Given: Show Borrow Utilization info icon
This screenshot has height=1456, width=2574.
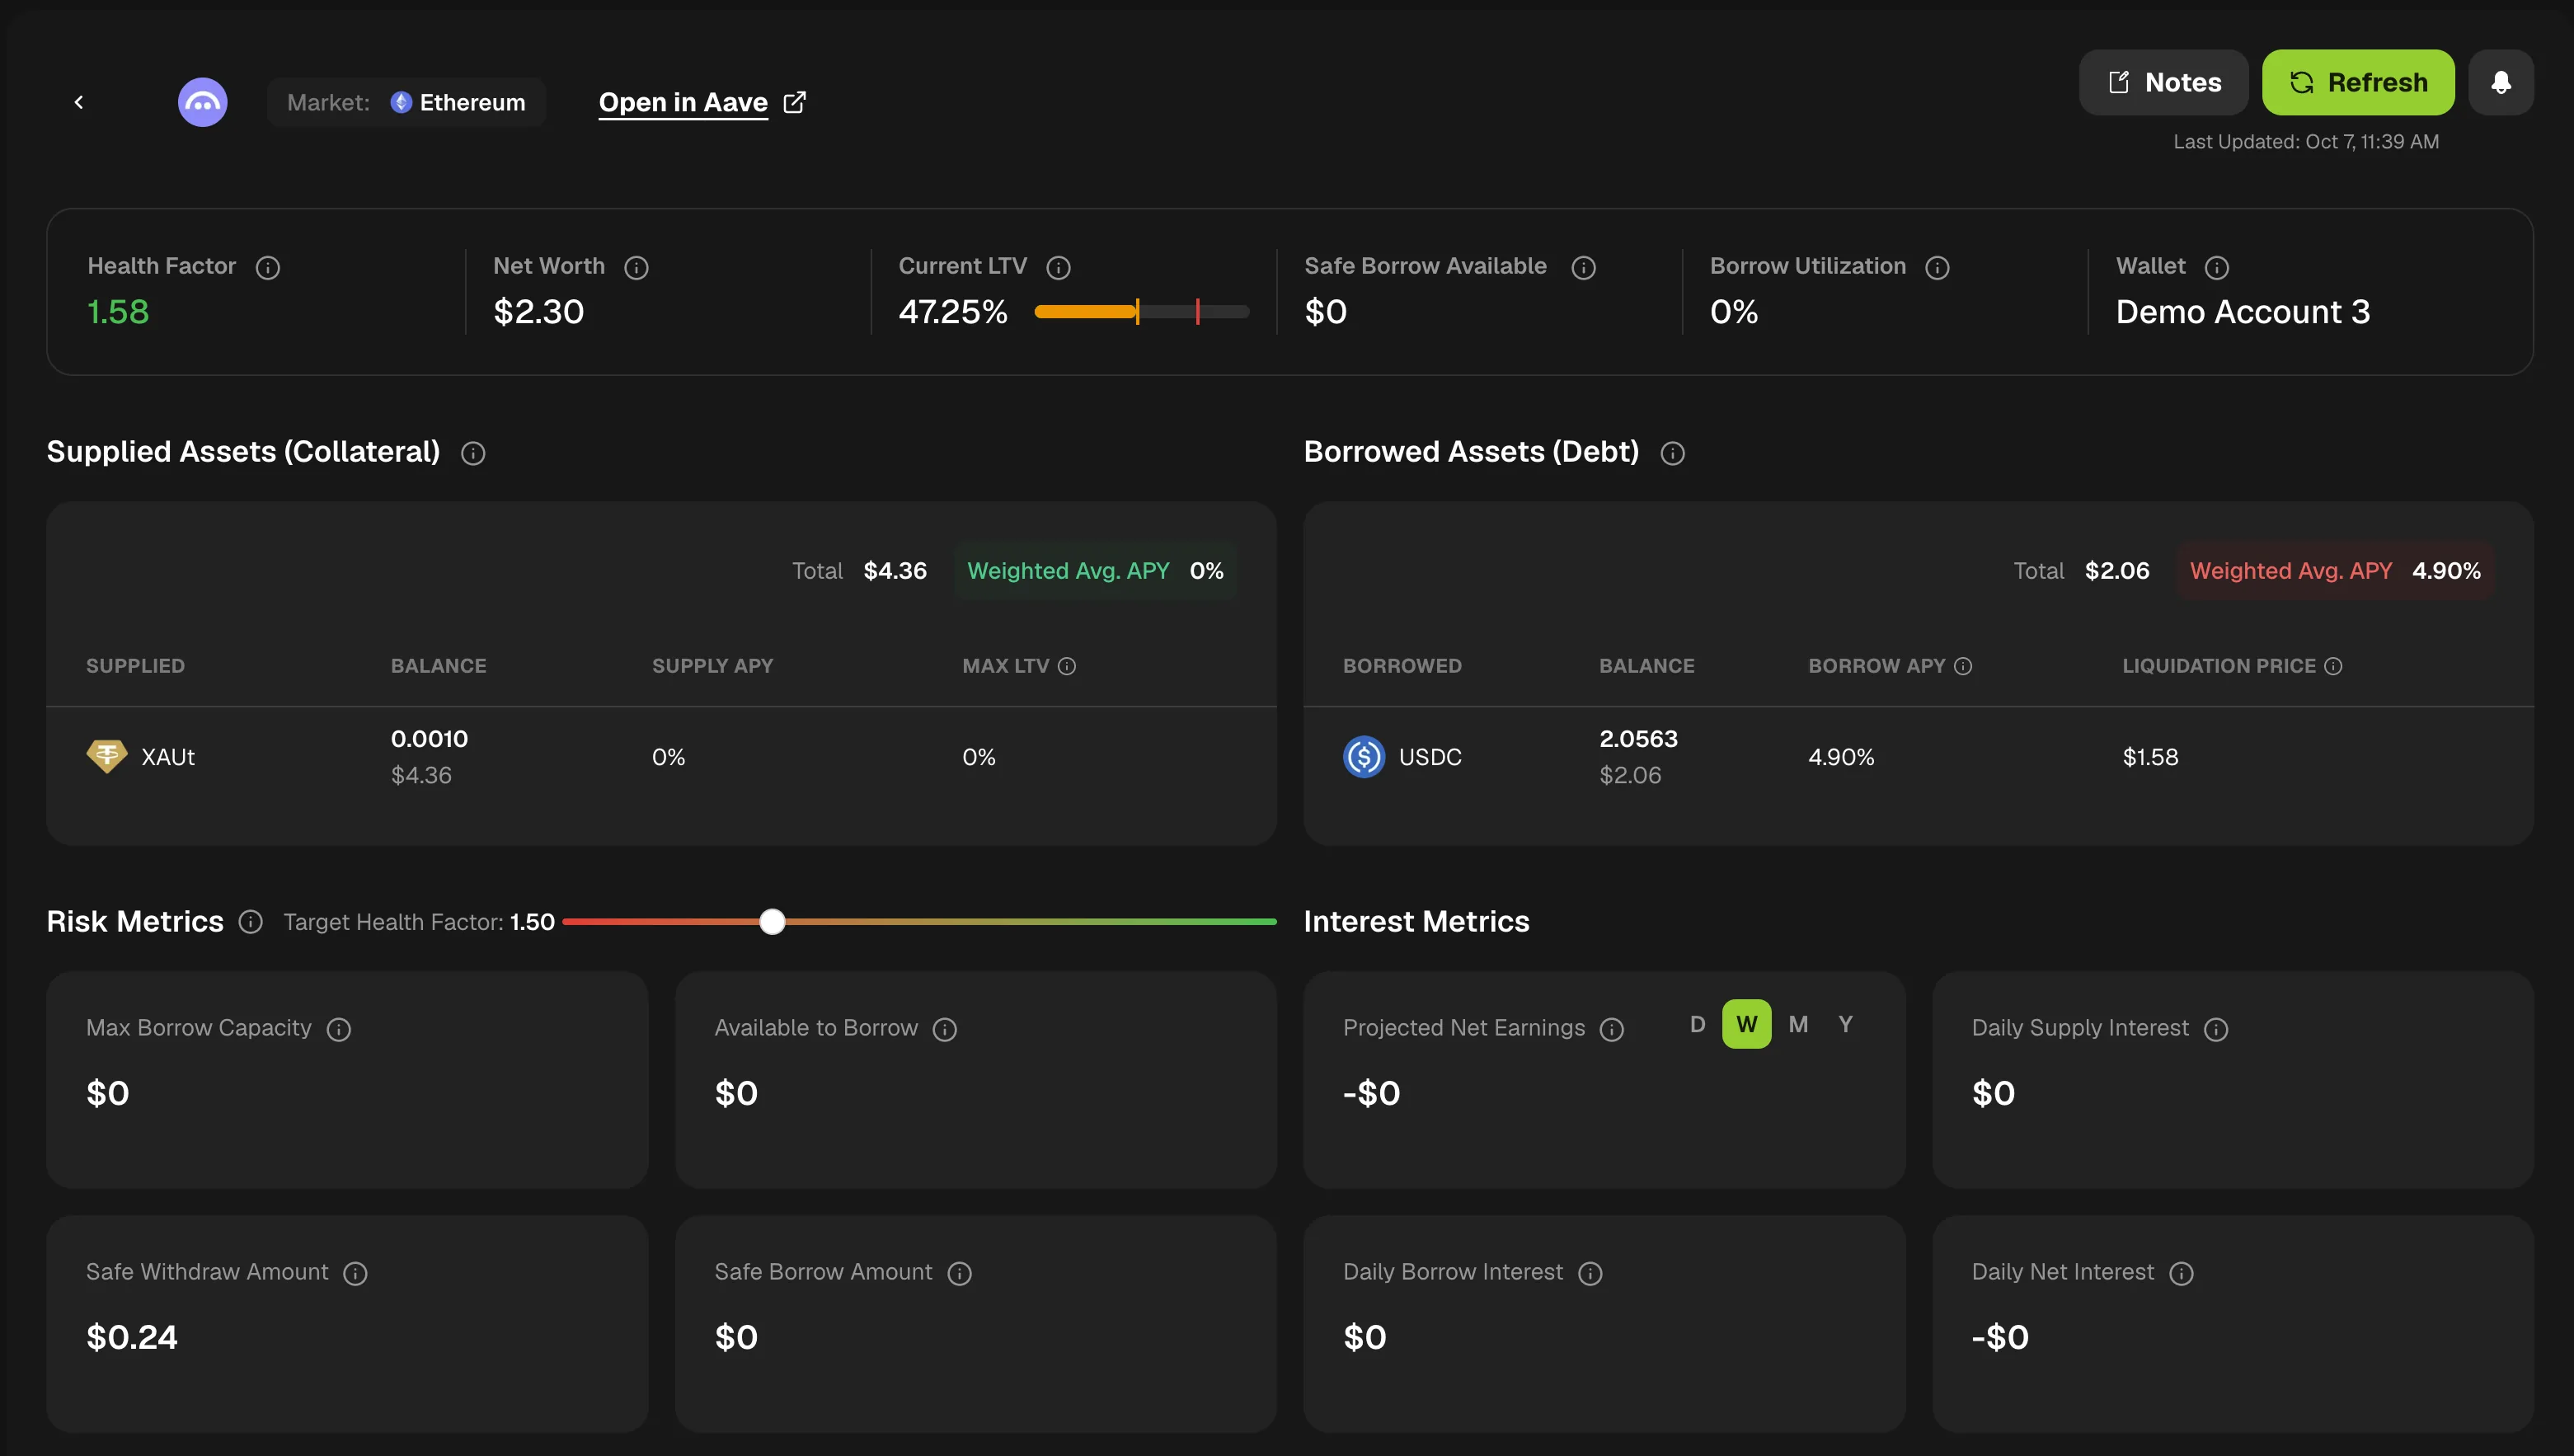Looking at the screenshot, I should (x=1937, y=267).
